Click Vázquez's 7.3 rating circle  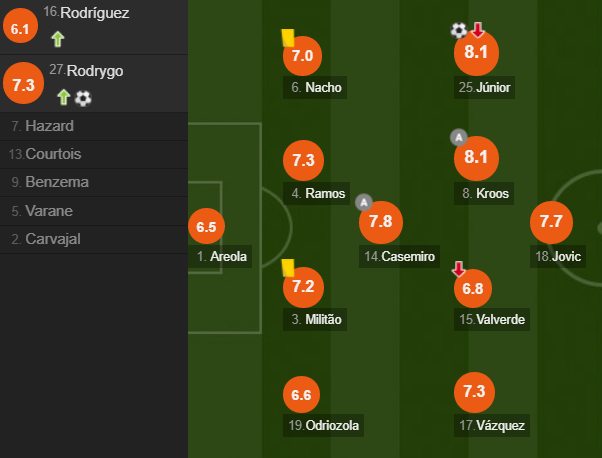pyautogui.click(x=475, y=392)
